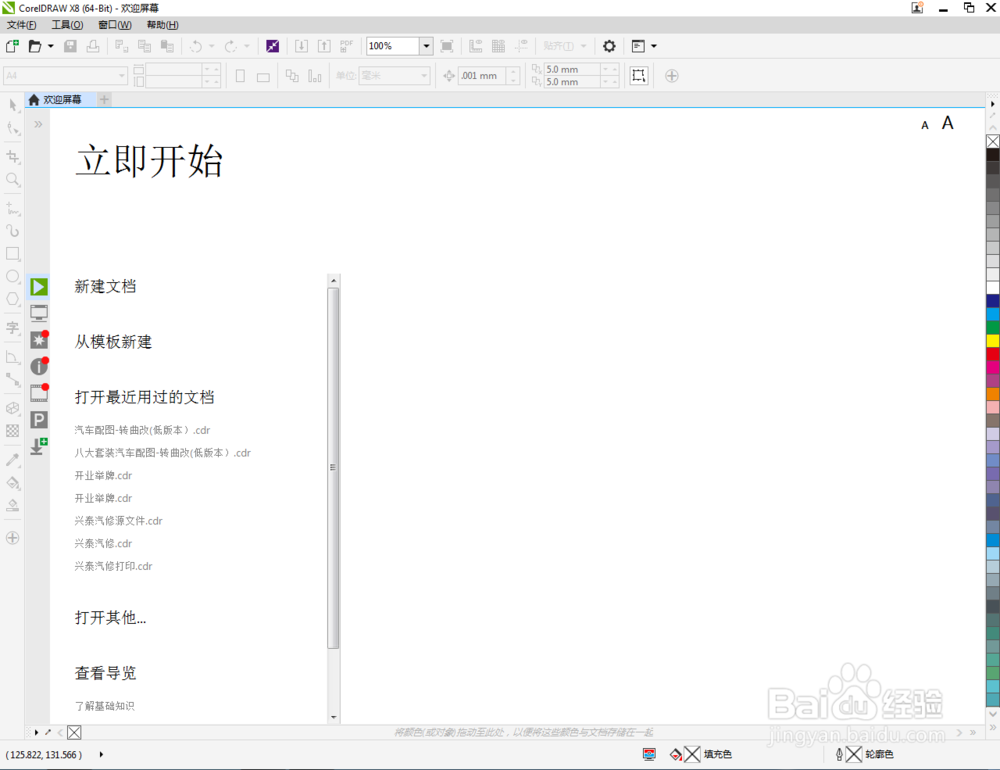Click the green Get Started sidebar icon
The image size is (1000, 770).
coord(39,287)
